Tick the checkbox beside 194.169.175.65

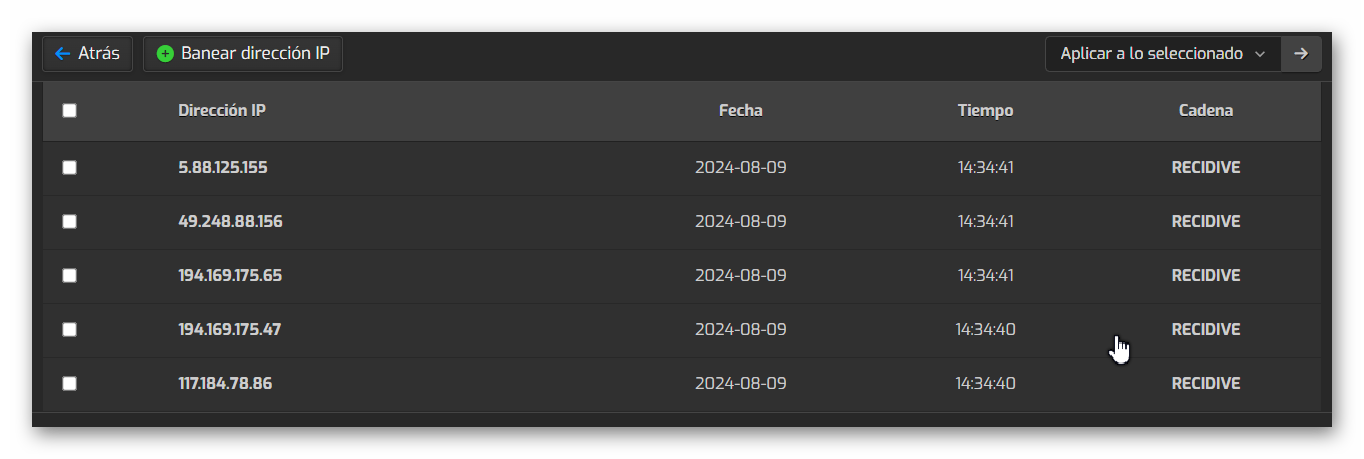pos(69,276)
